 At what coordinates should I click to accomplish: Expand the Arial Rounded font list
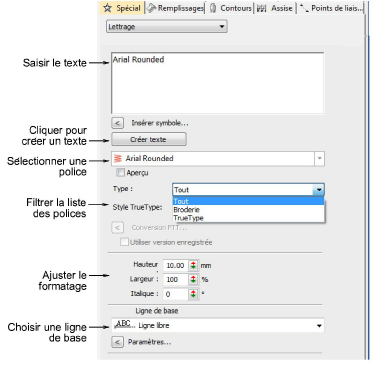click(x=319, y=159)
